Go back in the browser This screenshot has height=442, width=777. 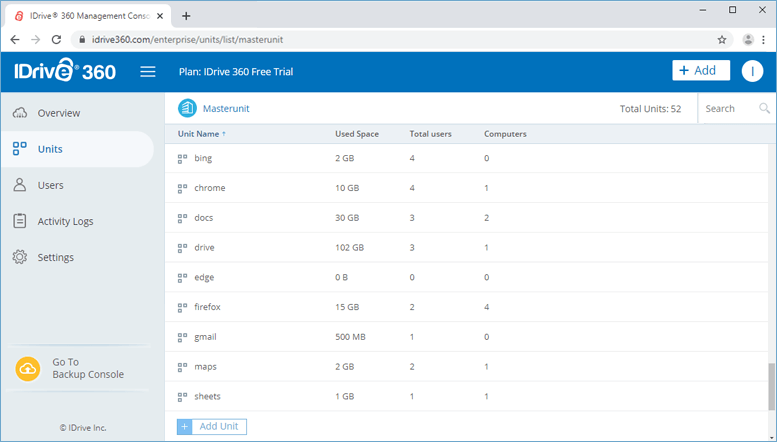pyautogui.click(x=15, y=40)
